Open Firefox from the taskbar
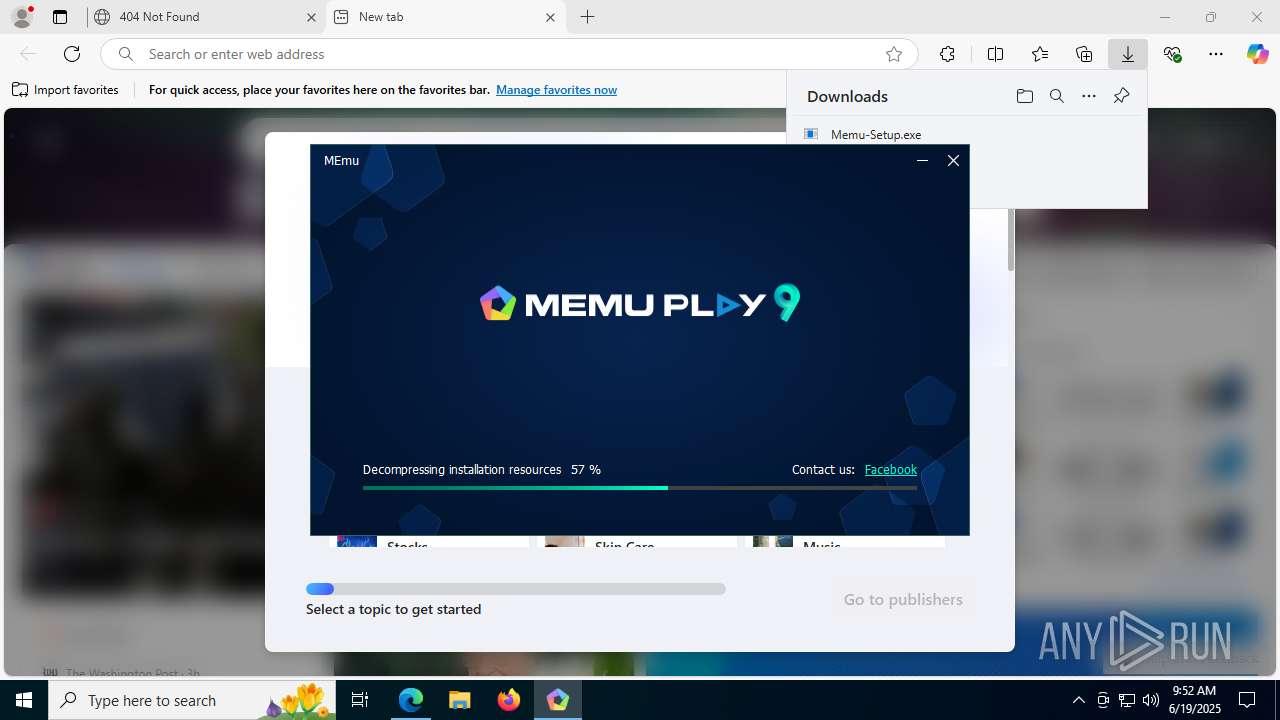The image size is (1280, 720). [509, 700]
